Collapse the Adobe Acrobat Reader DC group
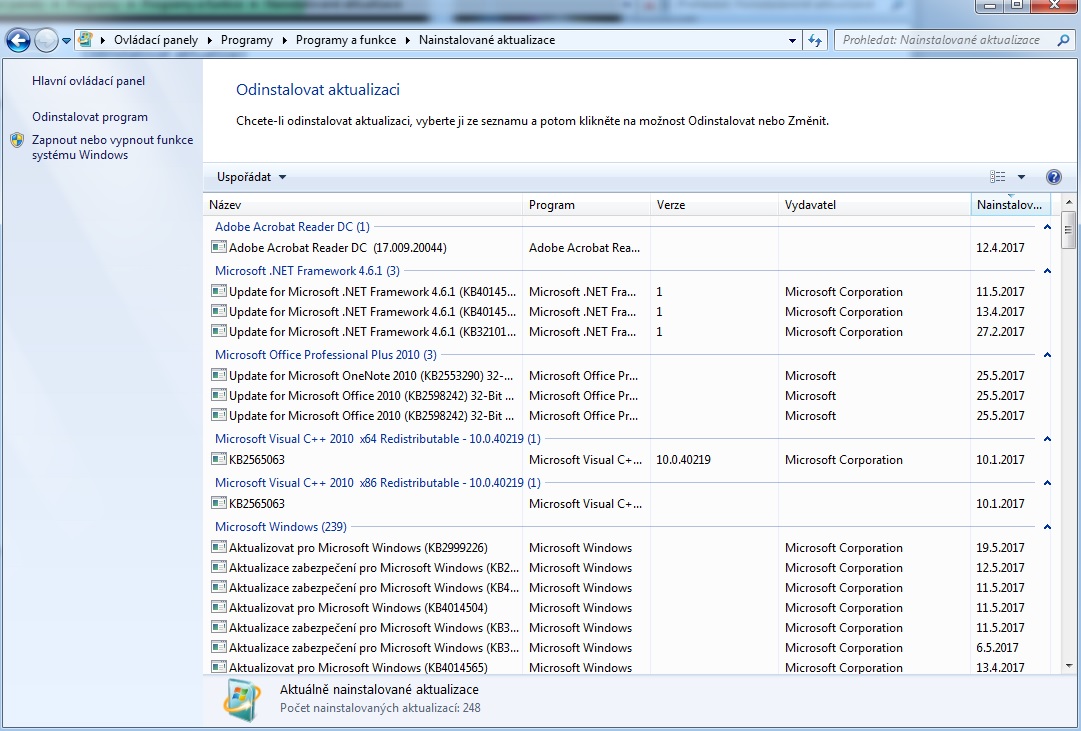 pyautogui.click(x=1047, y=227)
